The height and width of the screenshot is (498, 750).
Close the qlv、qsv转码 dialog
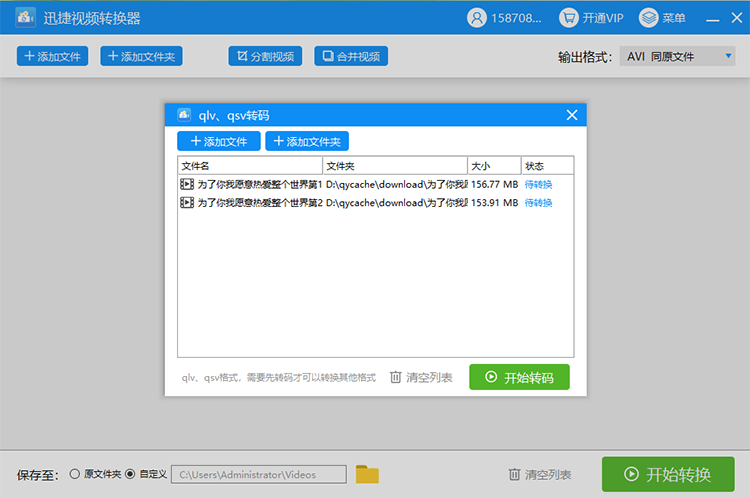(572, 115)
